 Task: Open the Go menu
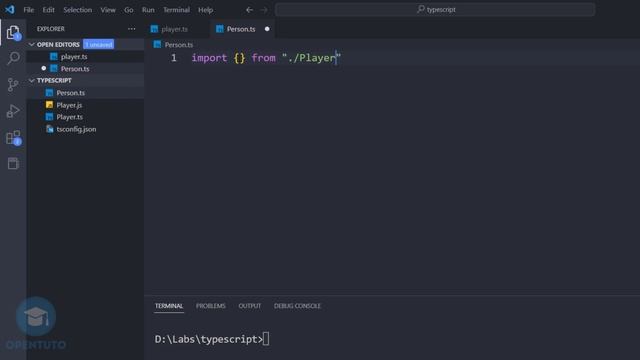(x=129, y=10)
